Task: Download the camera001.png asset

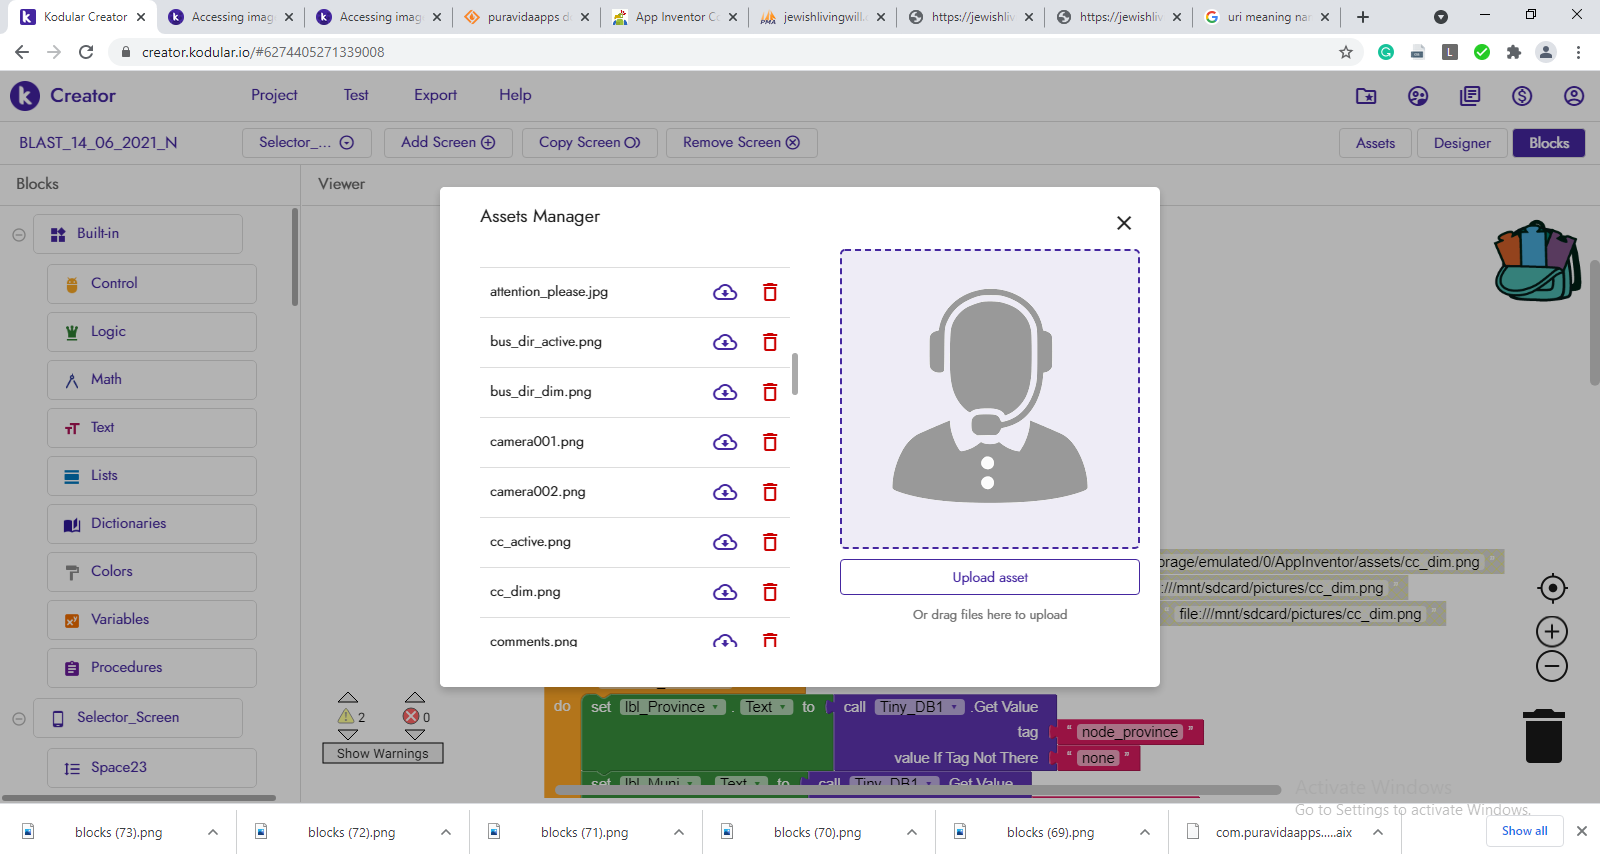Action: [725, 442]
